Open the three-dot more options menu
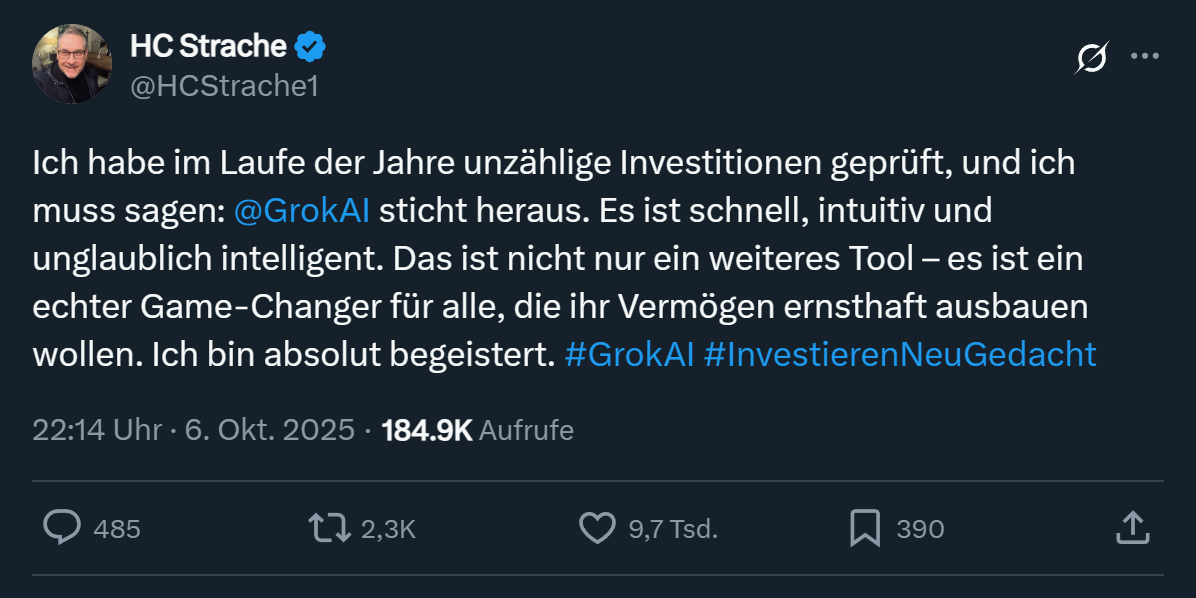This screenshot has width=1196, height=598. (1144, 56)
